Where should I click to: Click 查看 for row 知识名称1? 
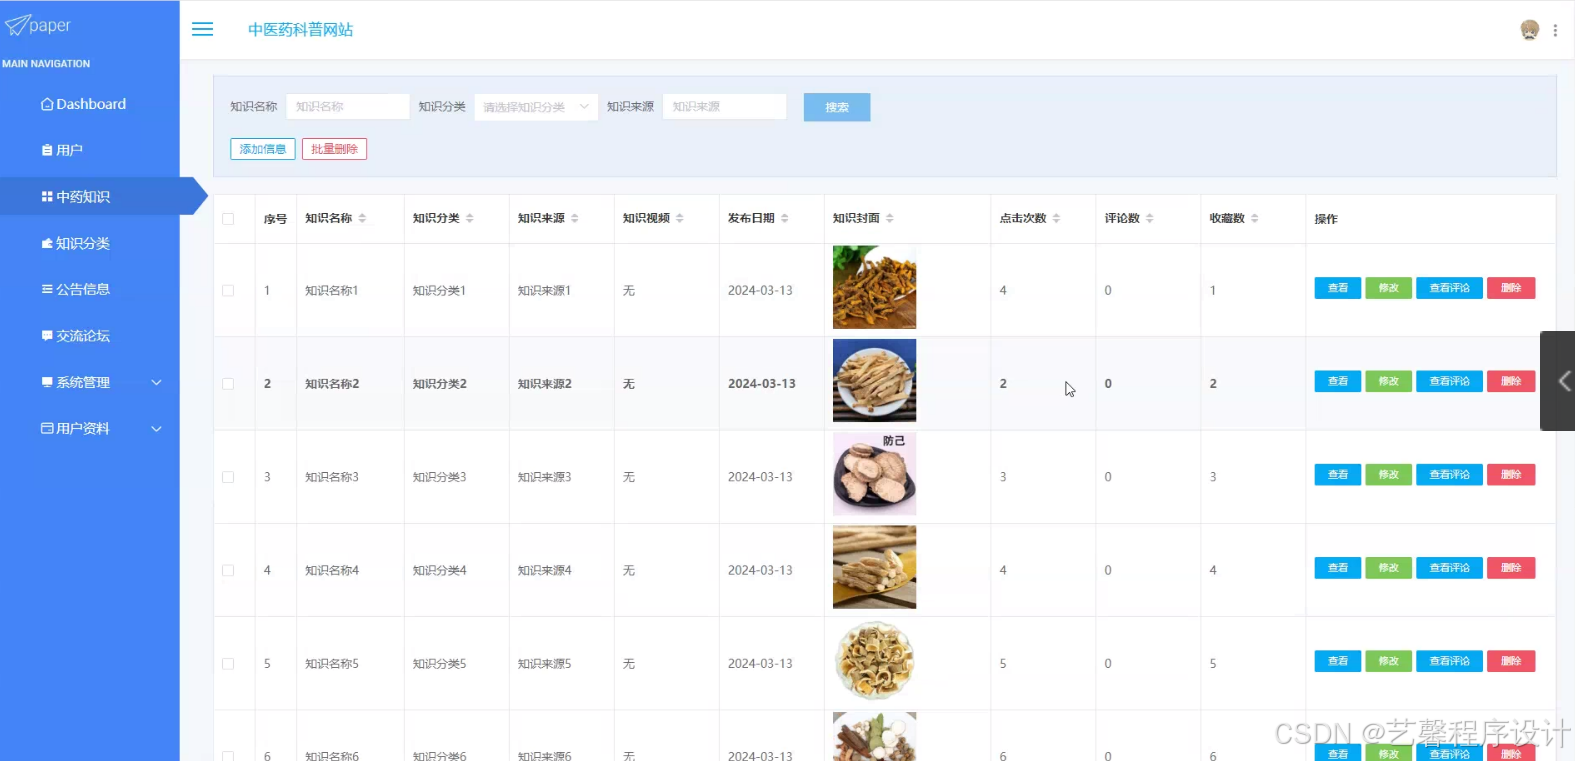point(1337,288)
